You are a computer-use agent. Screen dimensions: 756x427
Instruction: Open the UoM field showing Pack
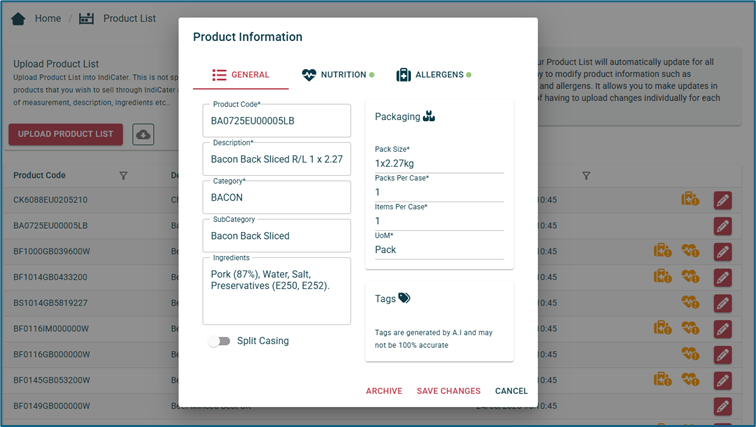coord(439,250)
